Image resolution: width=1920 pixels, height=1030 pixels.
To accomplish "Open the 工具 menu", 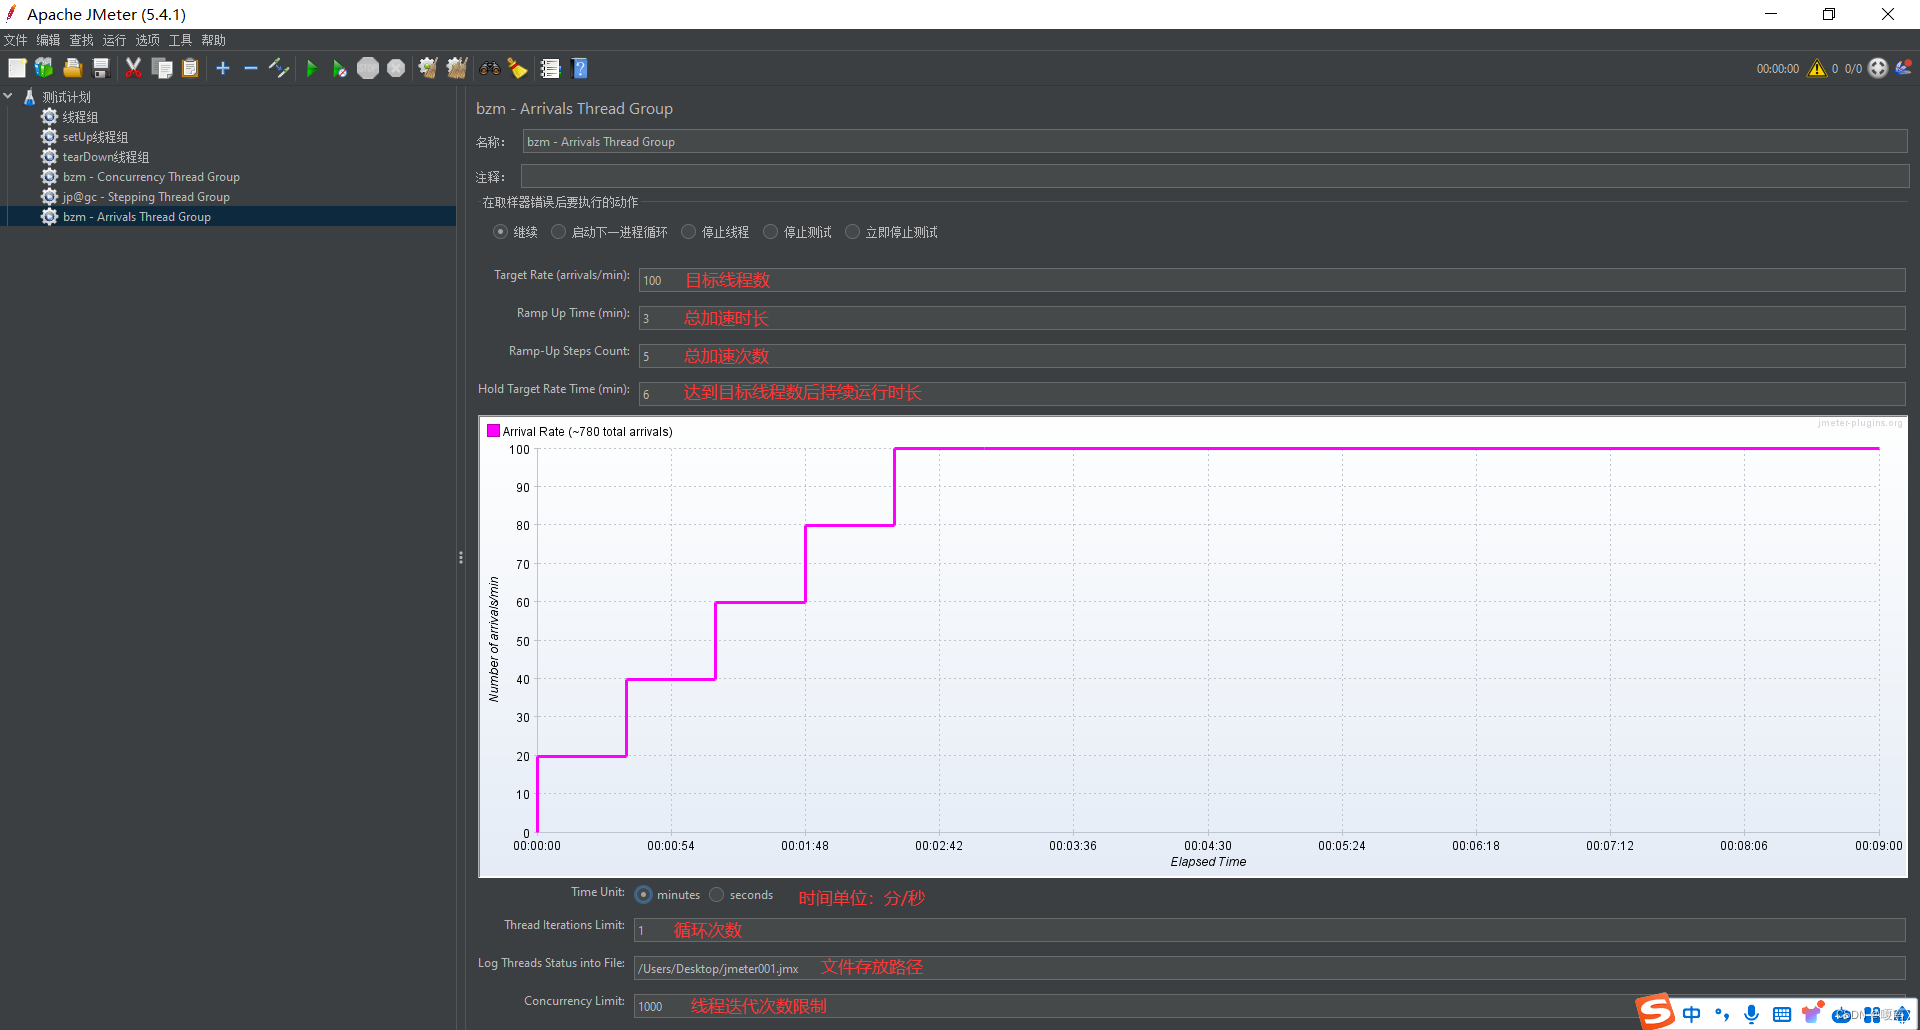I will pyautogui.click(x=180, y=40).
